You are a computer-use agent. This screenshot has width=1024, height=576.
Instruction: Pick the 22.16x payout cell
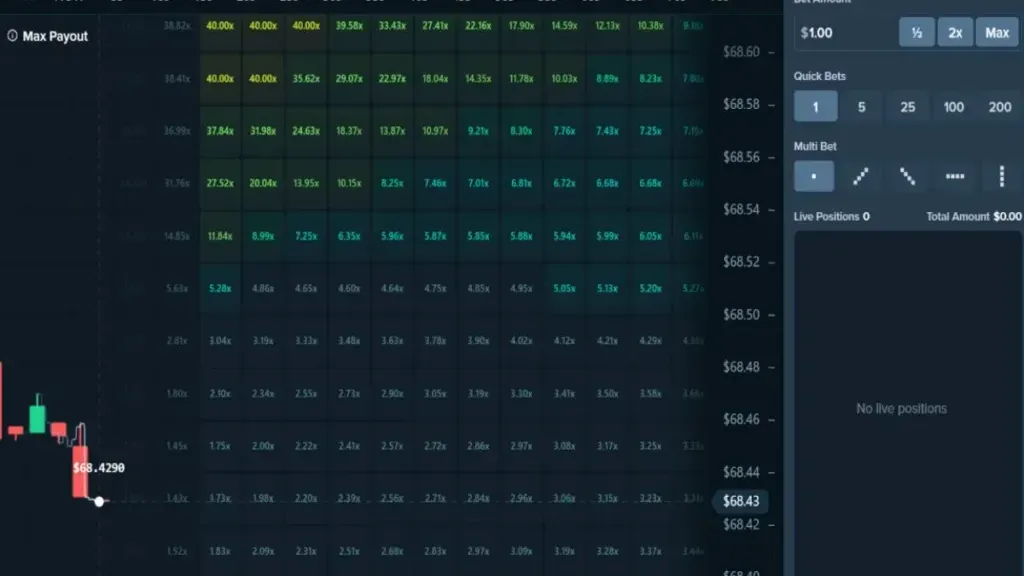[x=479, y=25]
